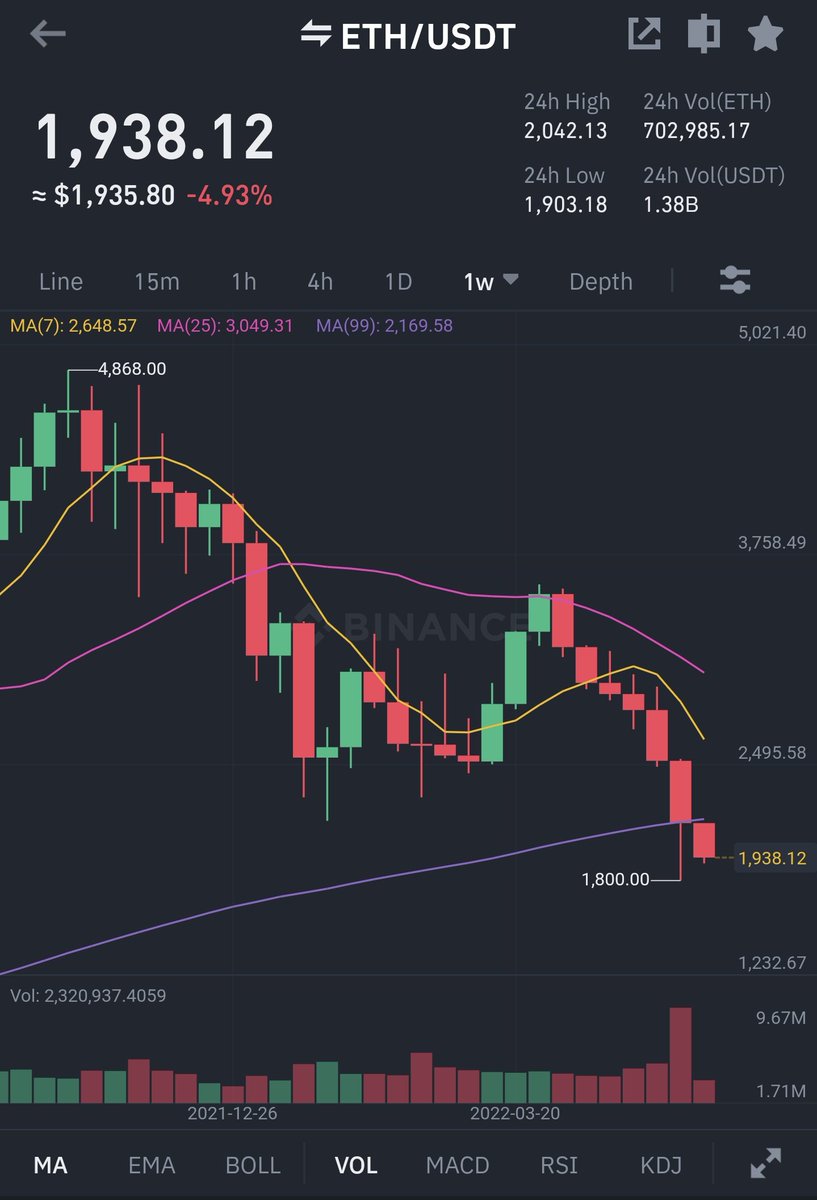Viewport: 817px width, 1200px height.
Task: Tap the ≈ $1,935.80 value
Action: point(104,196)
